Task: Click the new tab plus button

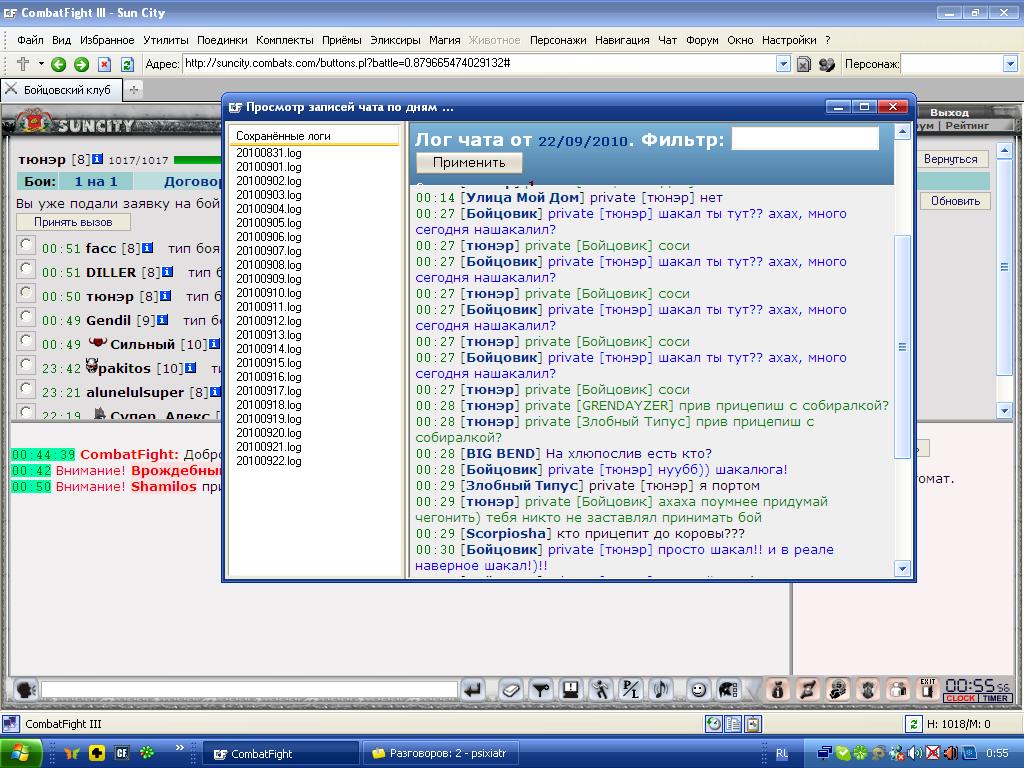Action: (x=134, y=90)
